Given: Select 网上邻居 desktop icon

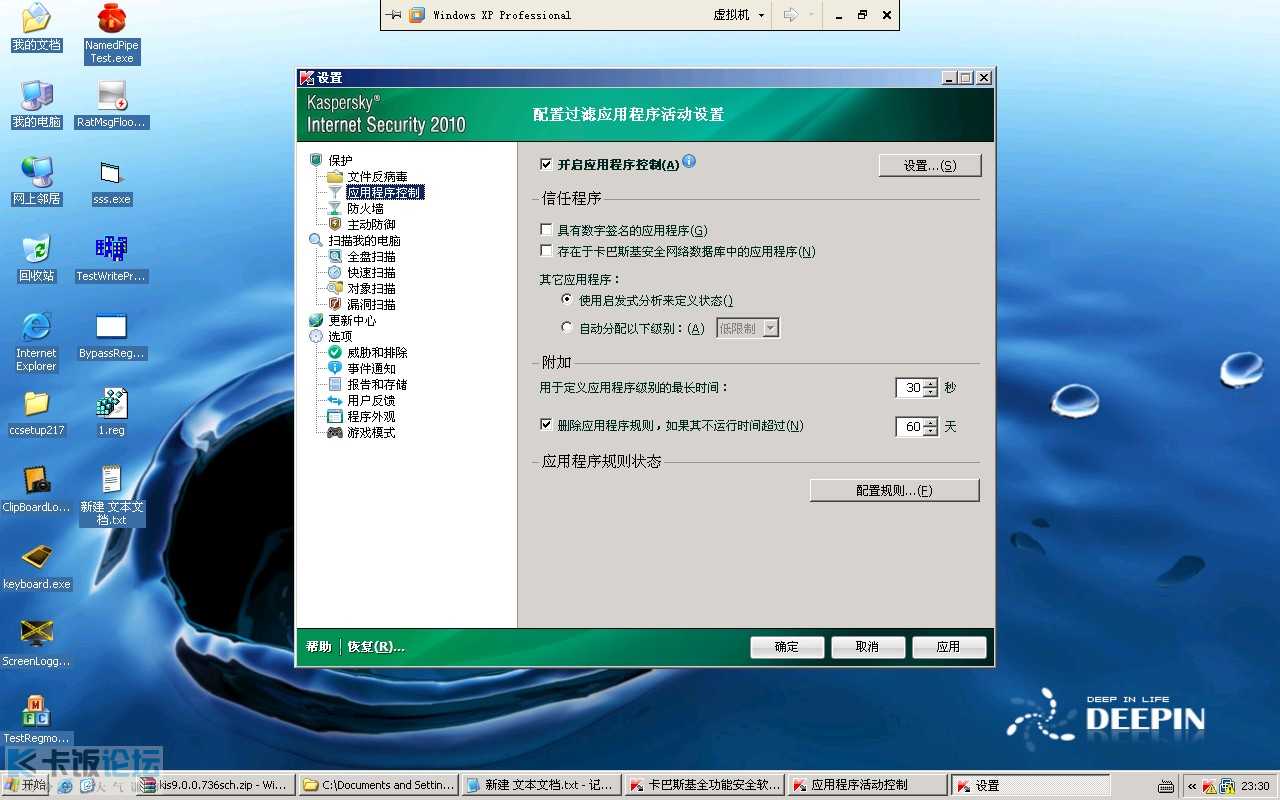Looking at the screenshot, I should (x=36, y=181).
